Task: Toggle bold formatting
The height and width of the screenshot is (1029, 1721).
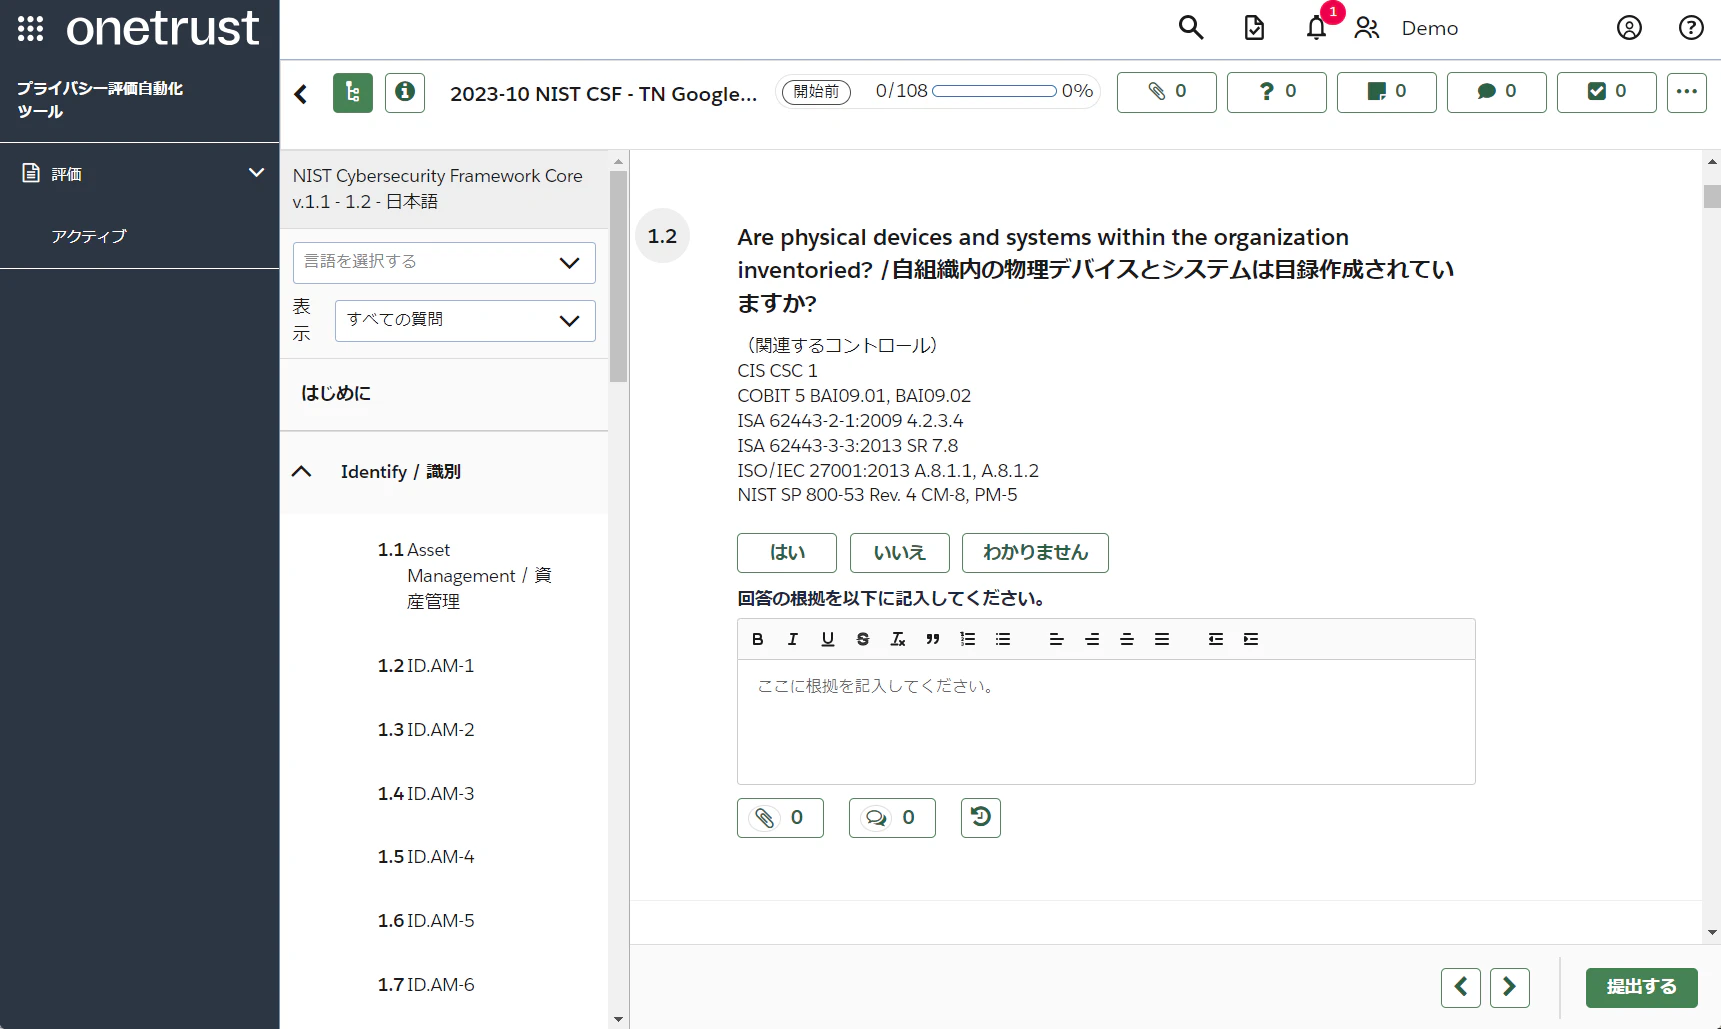Action: coord(758,639)
